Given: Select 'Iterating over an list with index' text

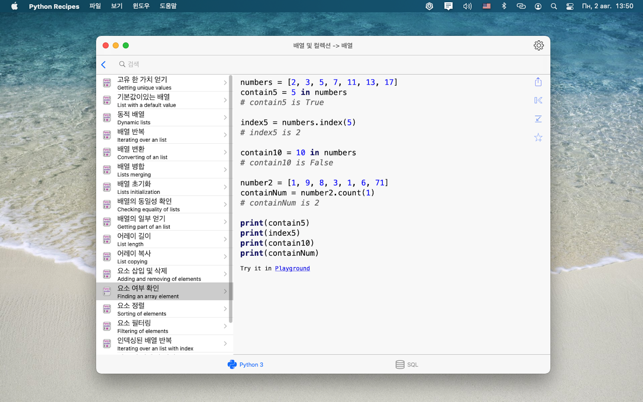Looking at the screenshot, I should [x=155, y=349].
